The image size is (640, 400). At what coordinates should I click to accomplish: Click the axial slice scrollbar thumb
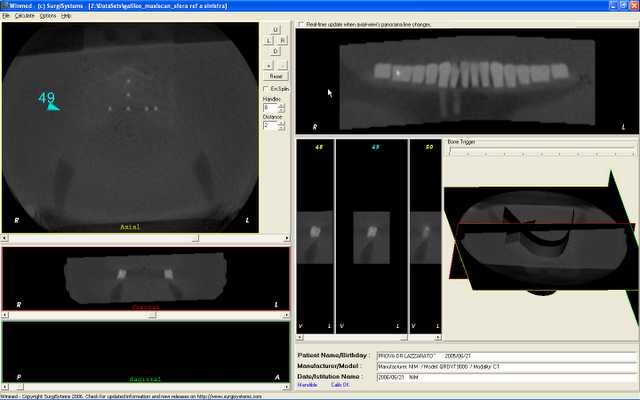click(x=196, y=238)
